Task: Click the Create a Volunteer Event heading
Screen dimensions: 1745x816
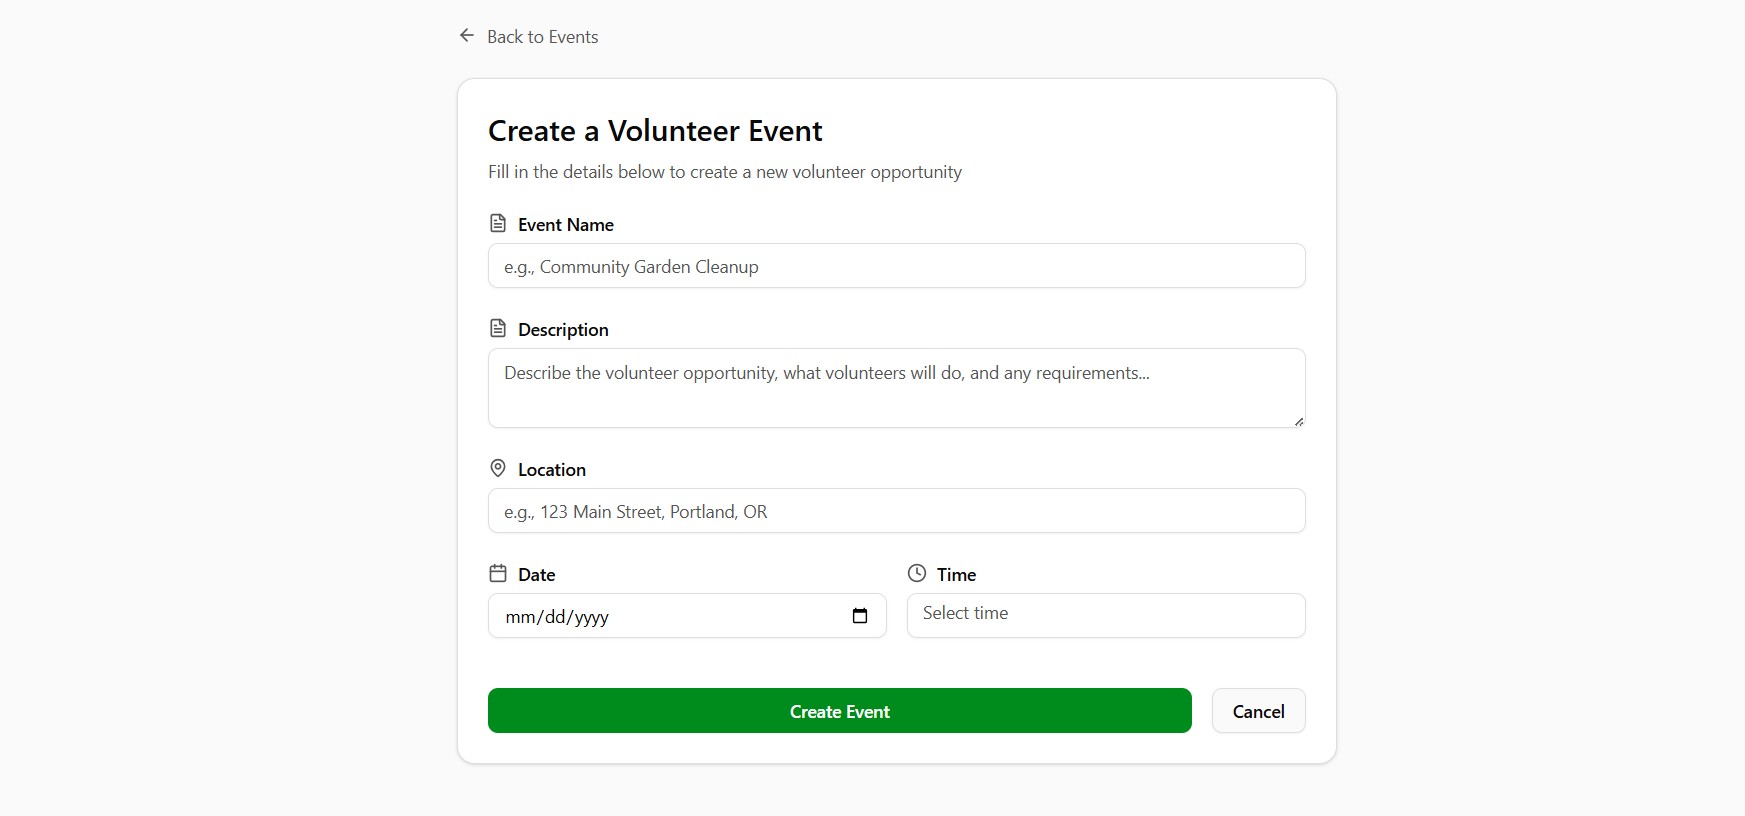Action: tap(655, 131)
